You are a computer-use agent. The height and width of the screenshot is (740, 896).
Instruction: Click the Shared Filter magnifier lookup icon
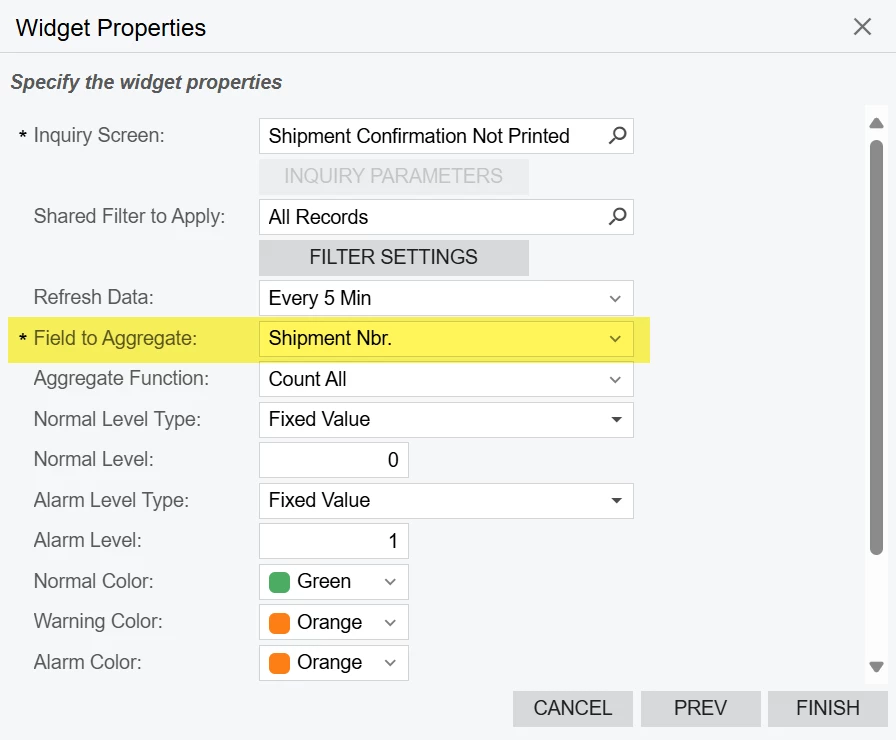pyautogui.click(x=617, y=217)
